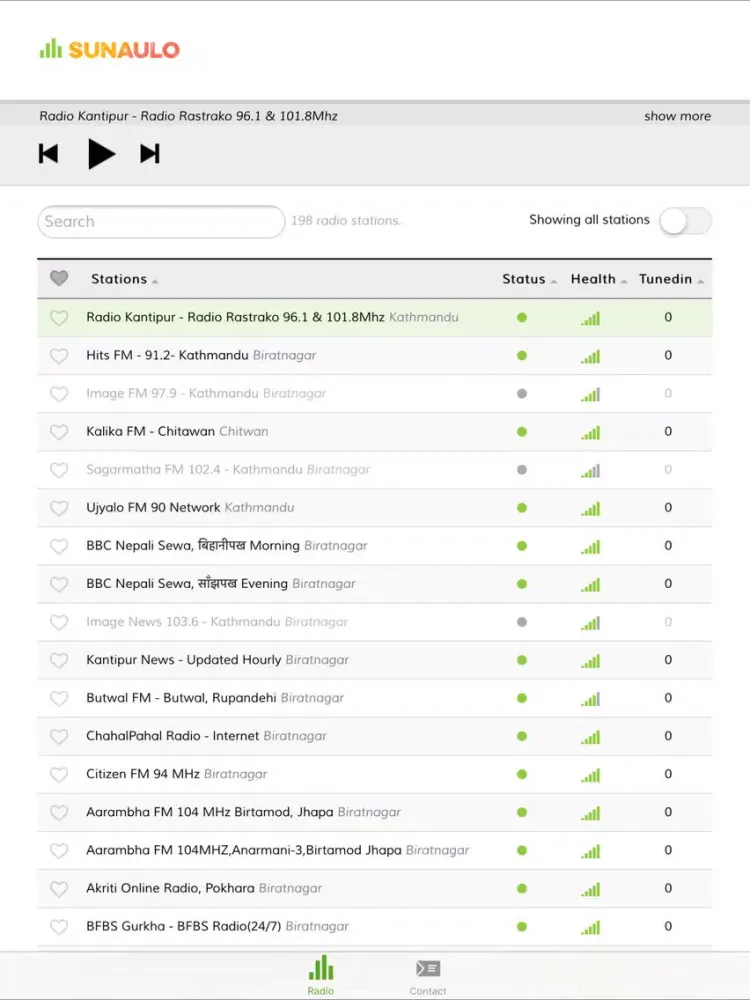The height and width of the screenshot is (1000, 750).
Task: Click heart icon for ChahalPahal Radio
Action: point(59,737)
